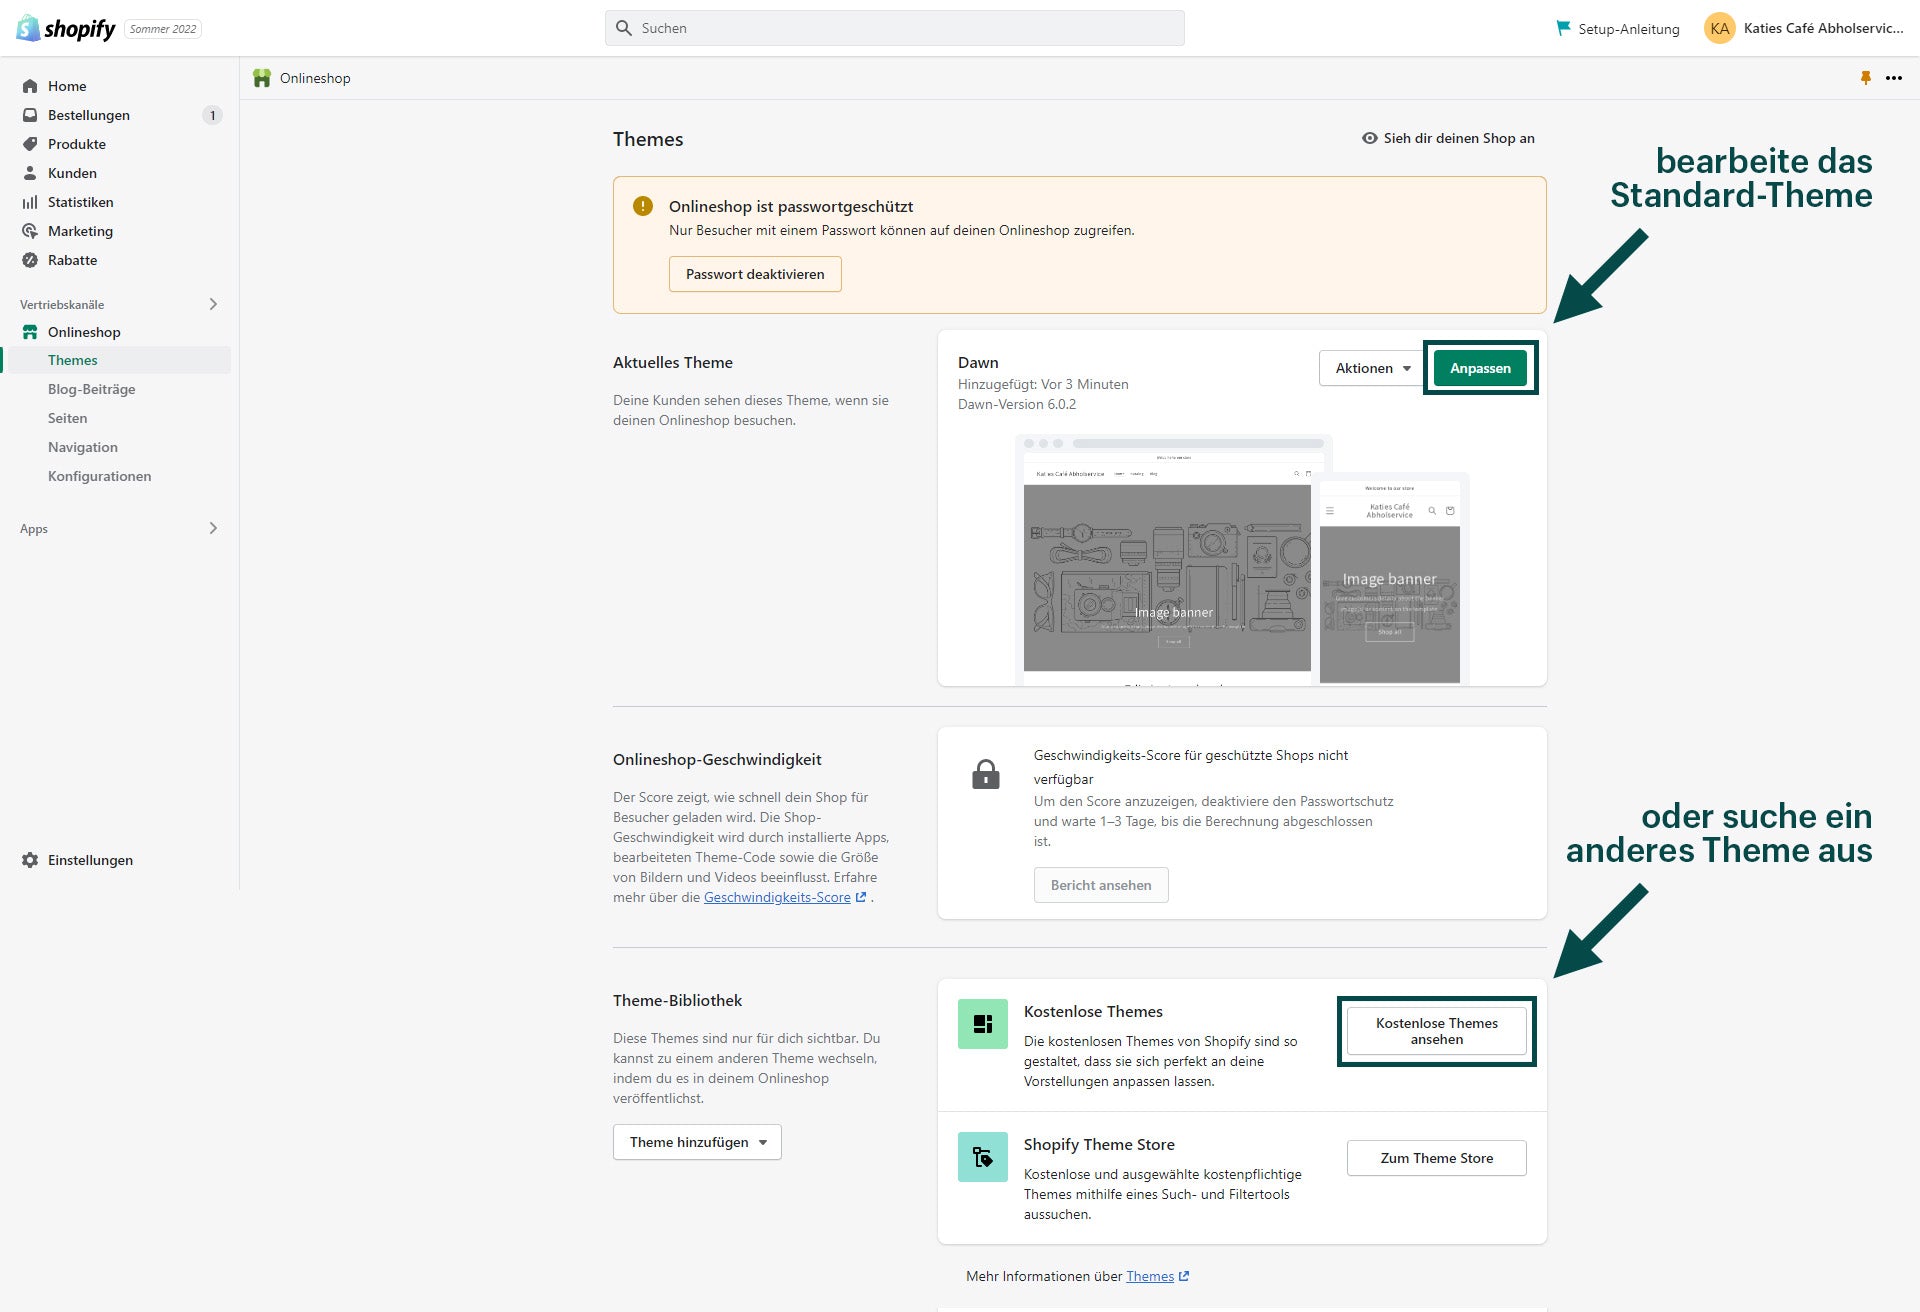Click the Statistiken bar chart icon

[30, 202]
